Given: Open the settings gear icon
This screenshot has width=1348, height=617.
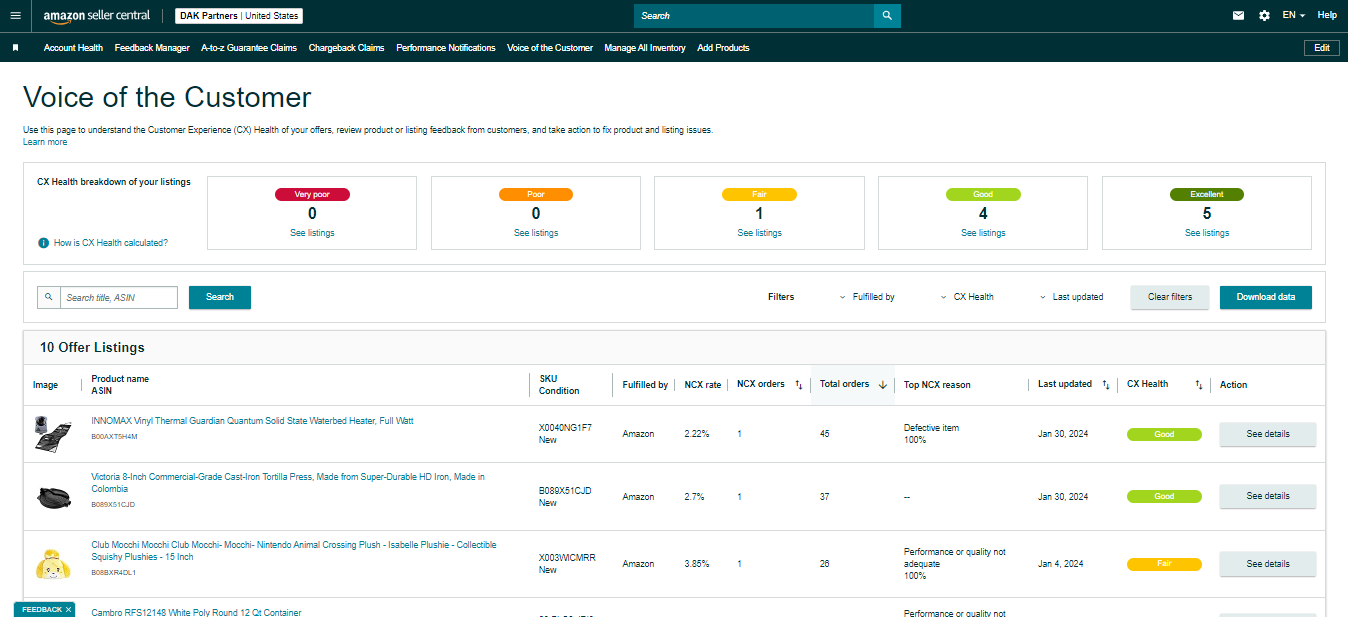Looking at the screenshot, I should pyautogui.click(x=1264, y=15).
